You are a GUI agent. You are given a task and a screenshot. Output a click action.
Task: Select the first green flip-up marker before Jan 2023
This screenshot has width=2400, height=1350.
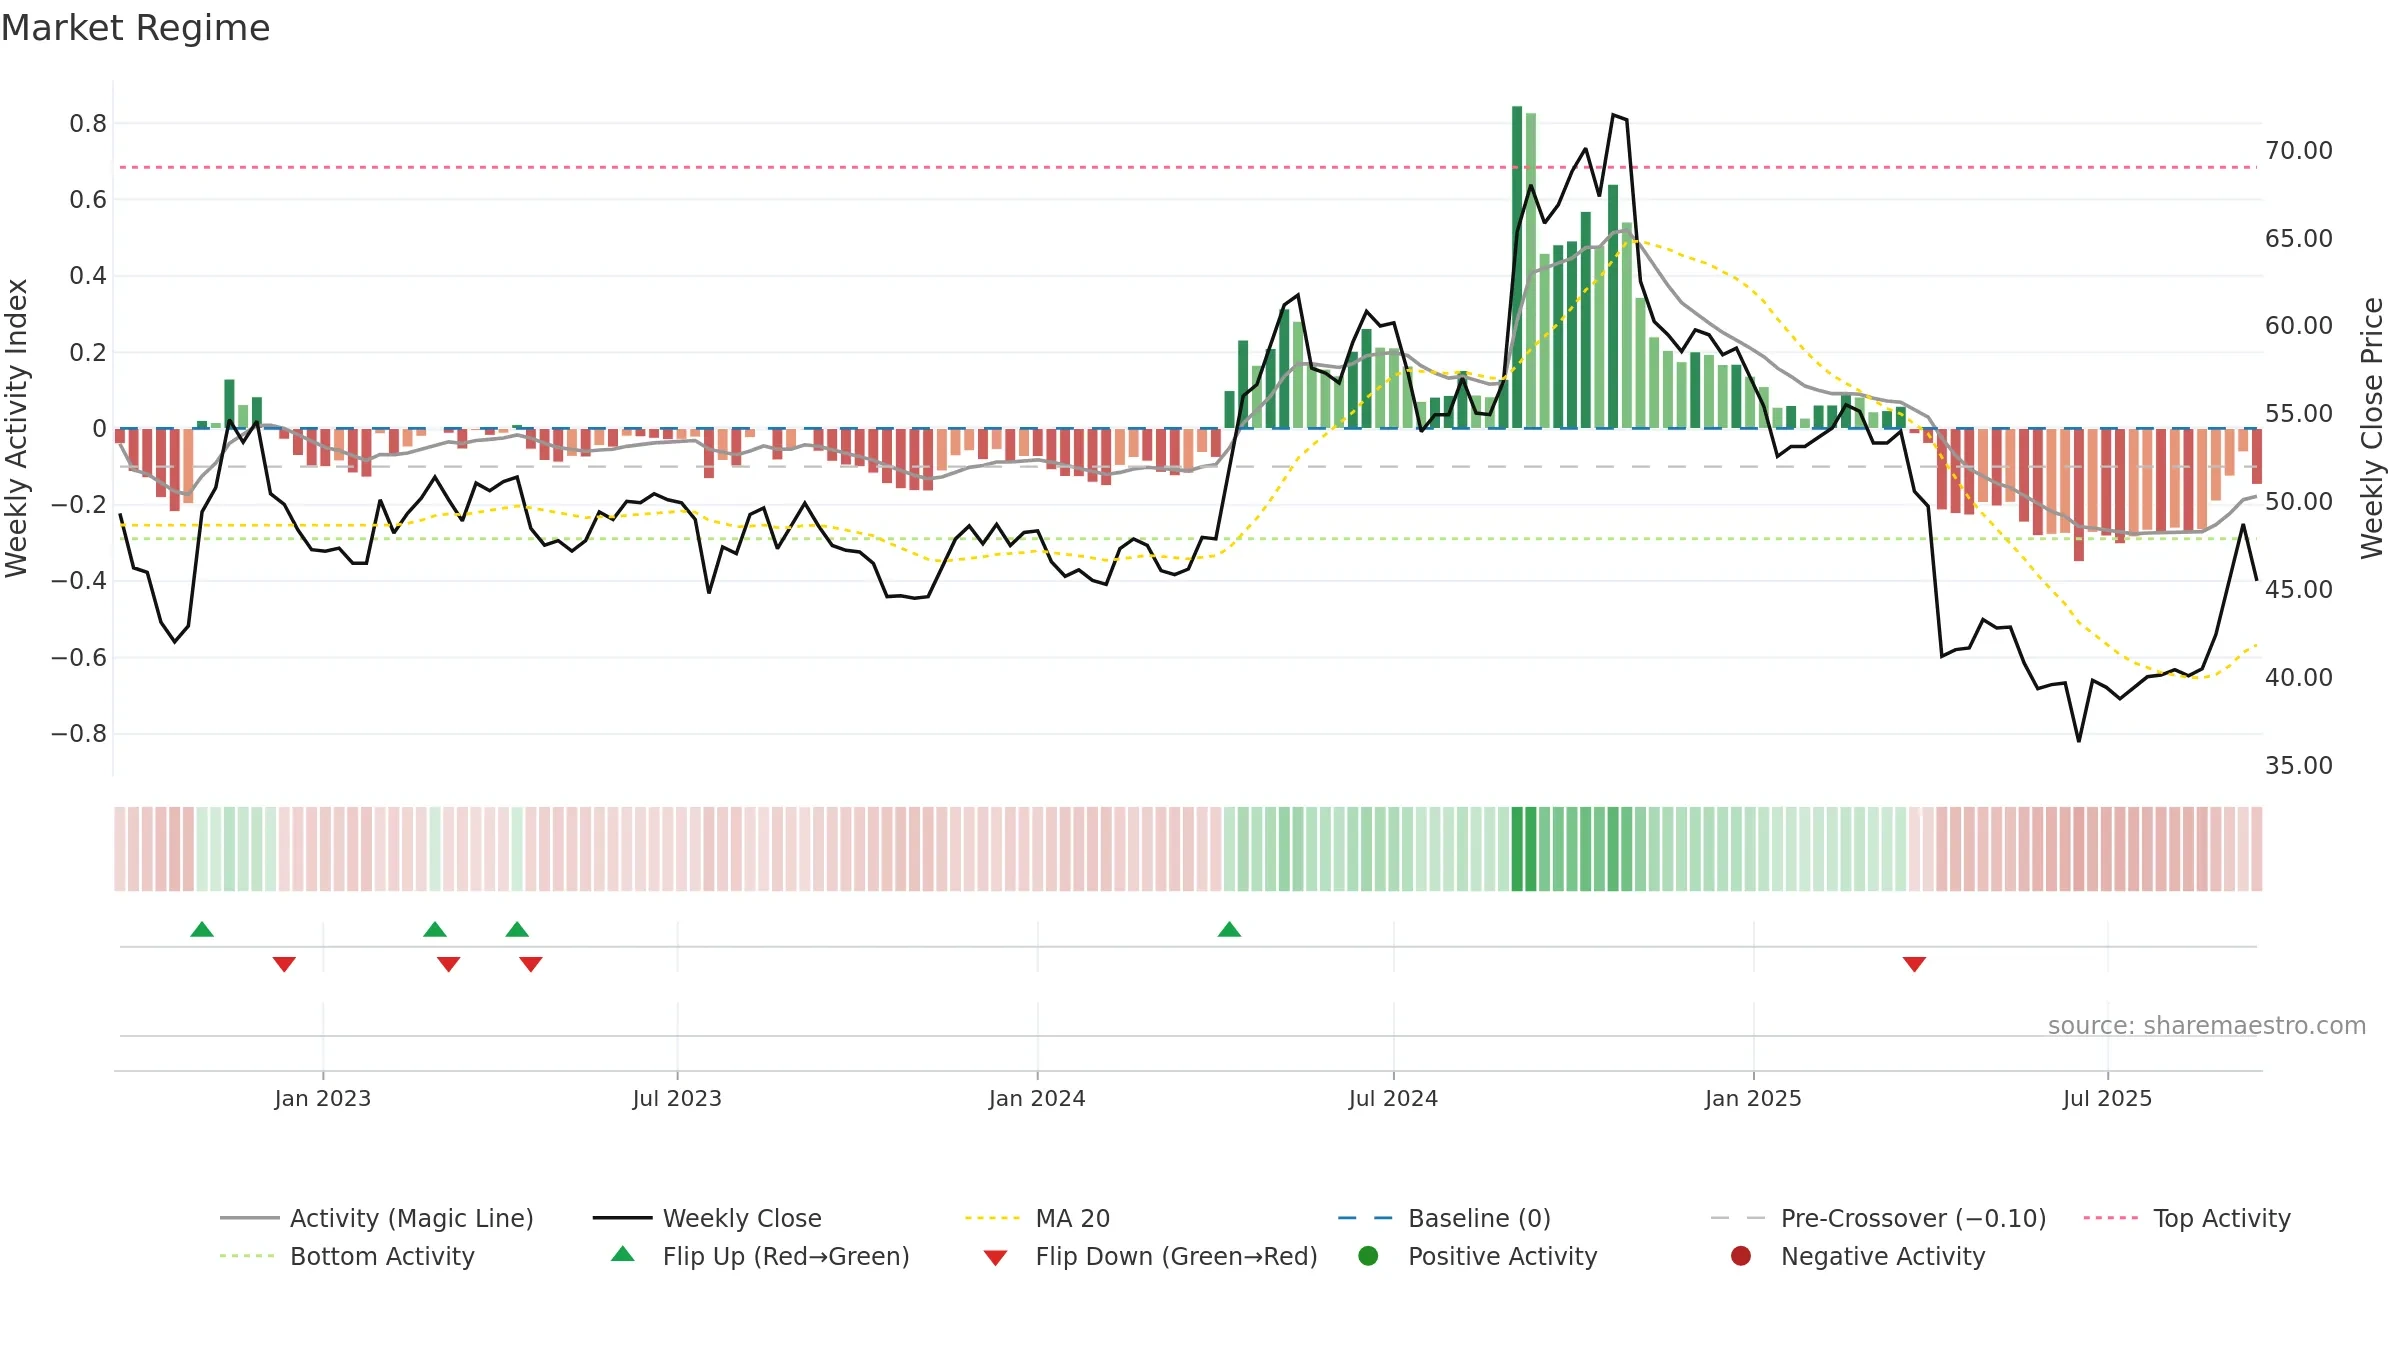(202, 929)
